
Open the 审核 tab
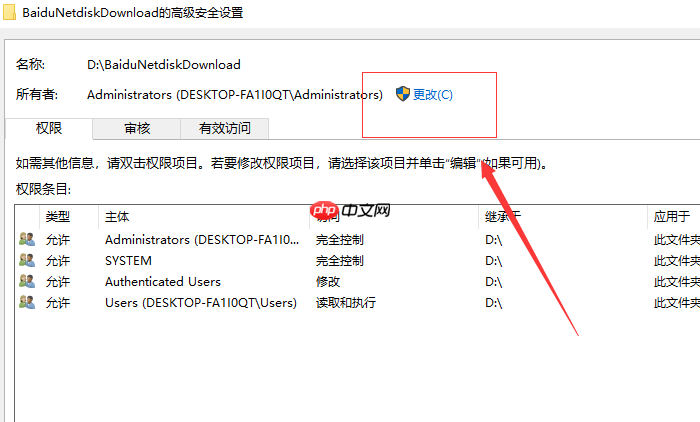137,129
